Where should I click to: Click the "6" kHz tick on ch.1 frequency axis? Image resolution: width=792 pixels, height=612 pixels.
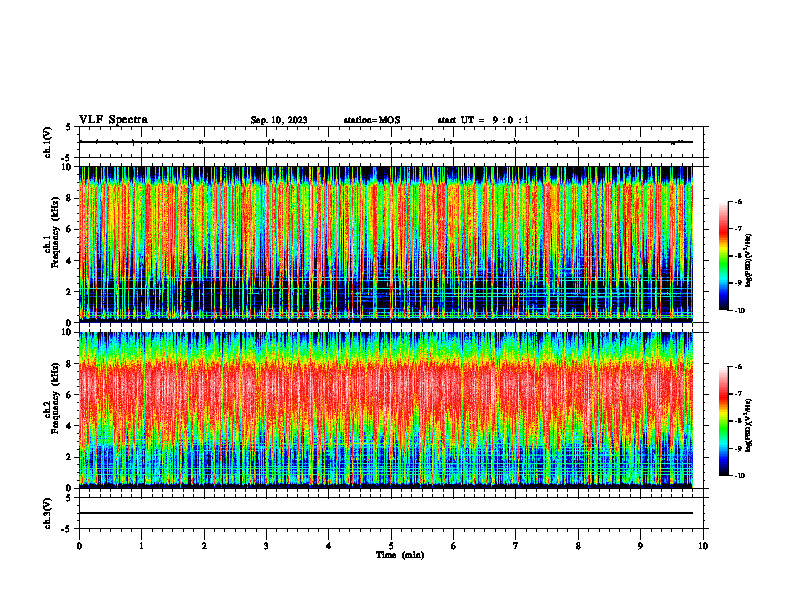[70, 229]
